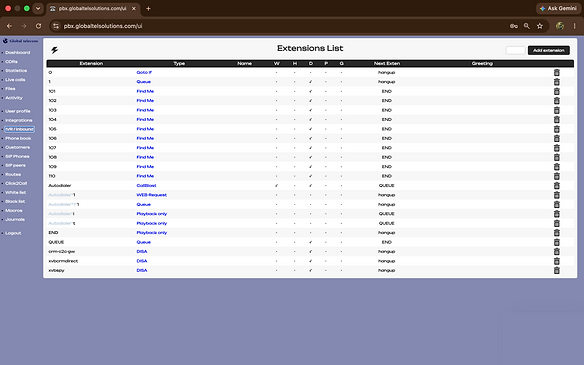Delete the QUEUE extension via trash icon

click(x=556, y=242)
